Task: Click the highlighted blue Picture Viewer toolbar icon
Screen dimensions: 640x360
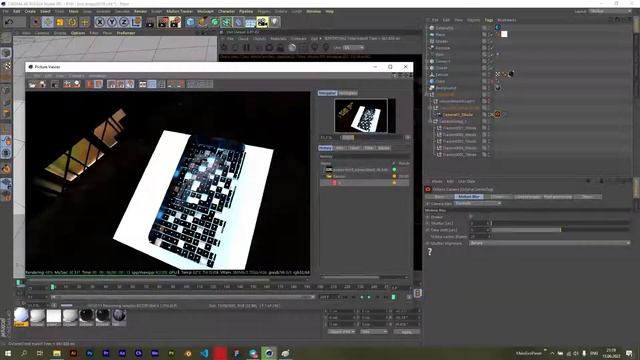Action: pyautogui.click(x=151, y=84)
